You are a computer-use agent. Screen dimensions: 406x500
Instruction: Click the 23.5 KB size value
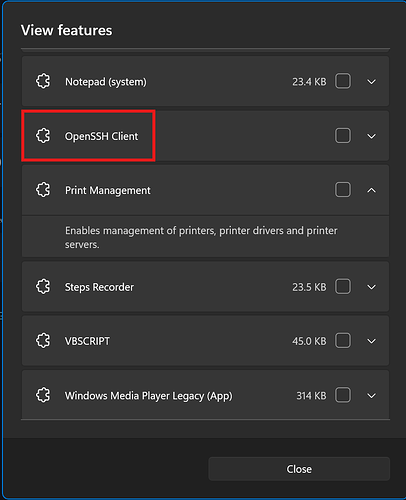309,287
